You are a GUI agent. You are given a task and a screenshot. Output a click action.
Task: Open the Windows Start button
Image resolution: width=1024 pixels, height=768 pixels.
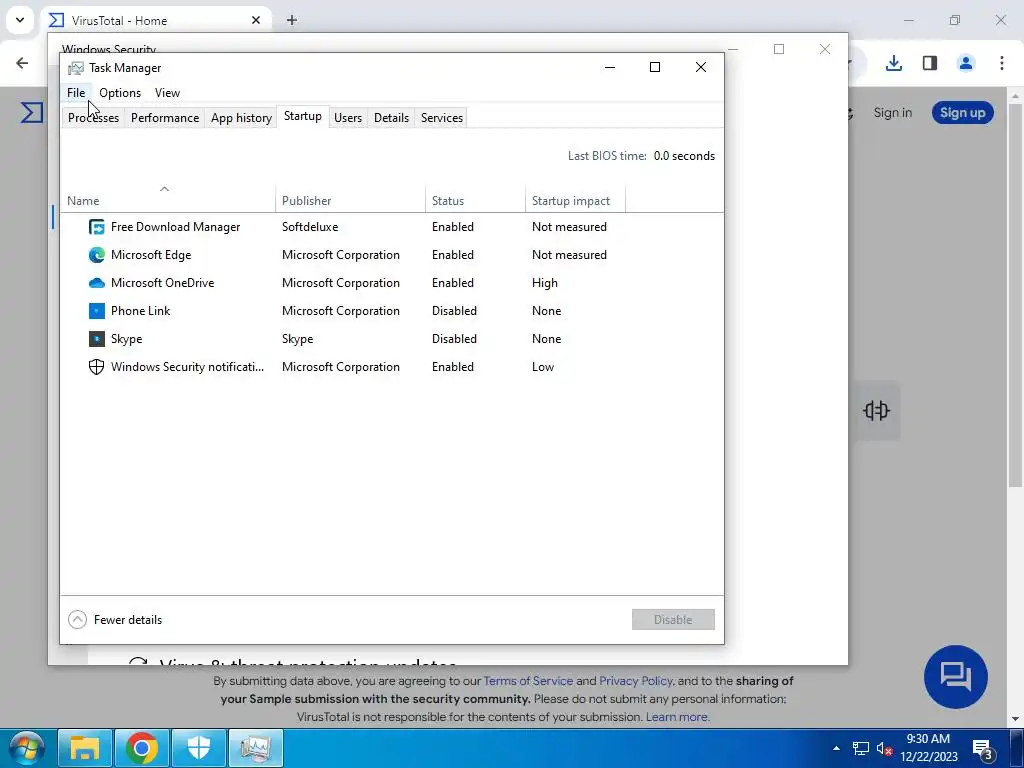click(x=26, y=748)
